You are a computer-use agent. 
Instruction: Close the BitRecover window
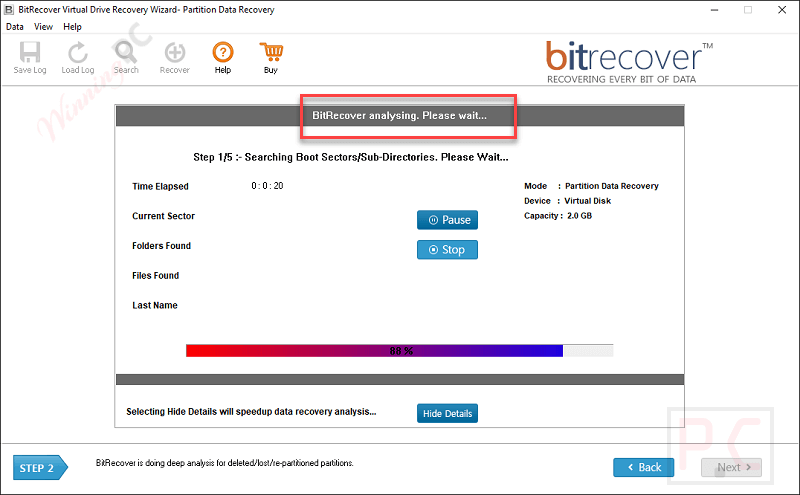(782, 10)
